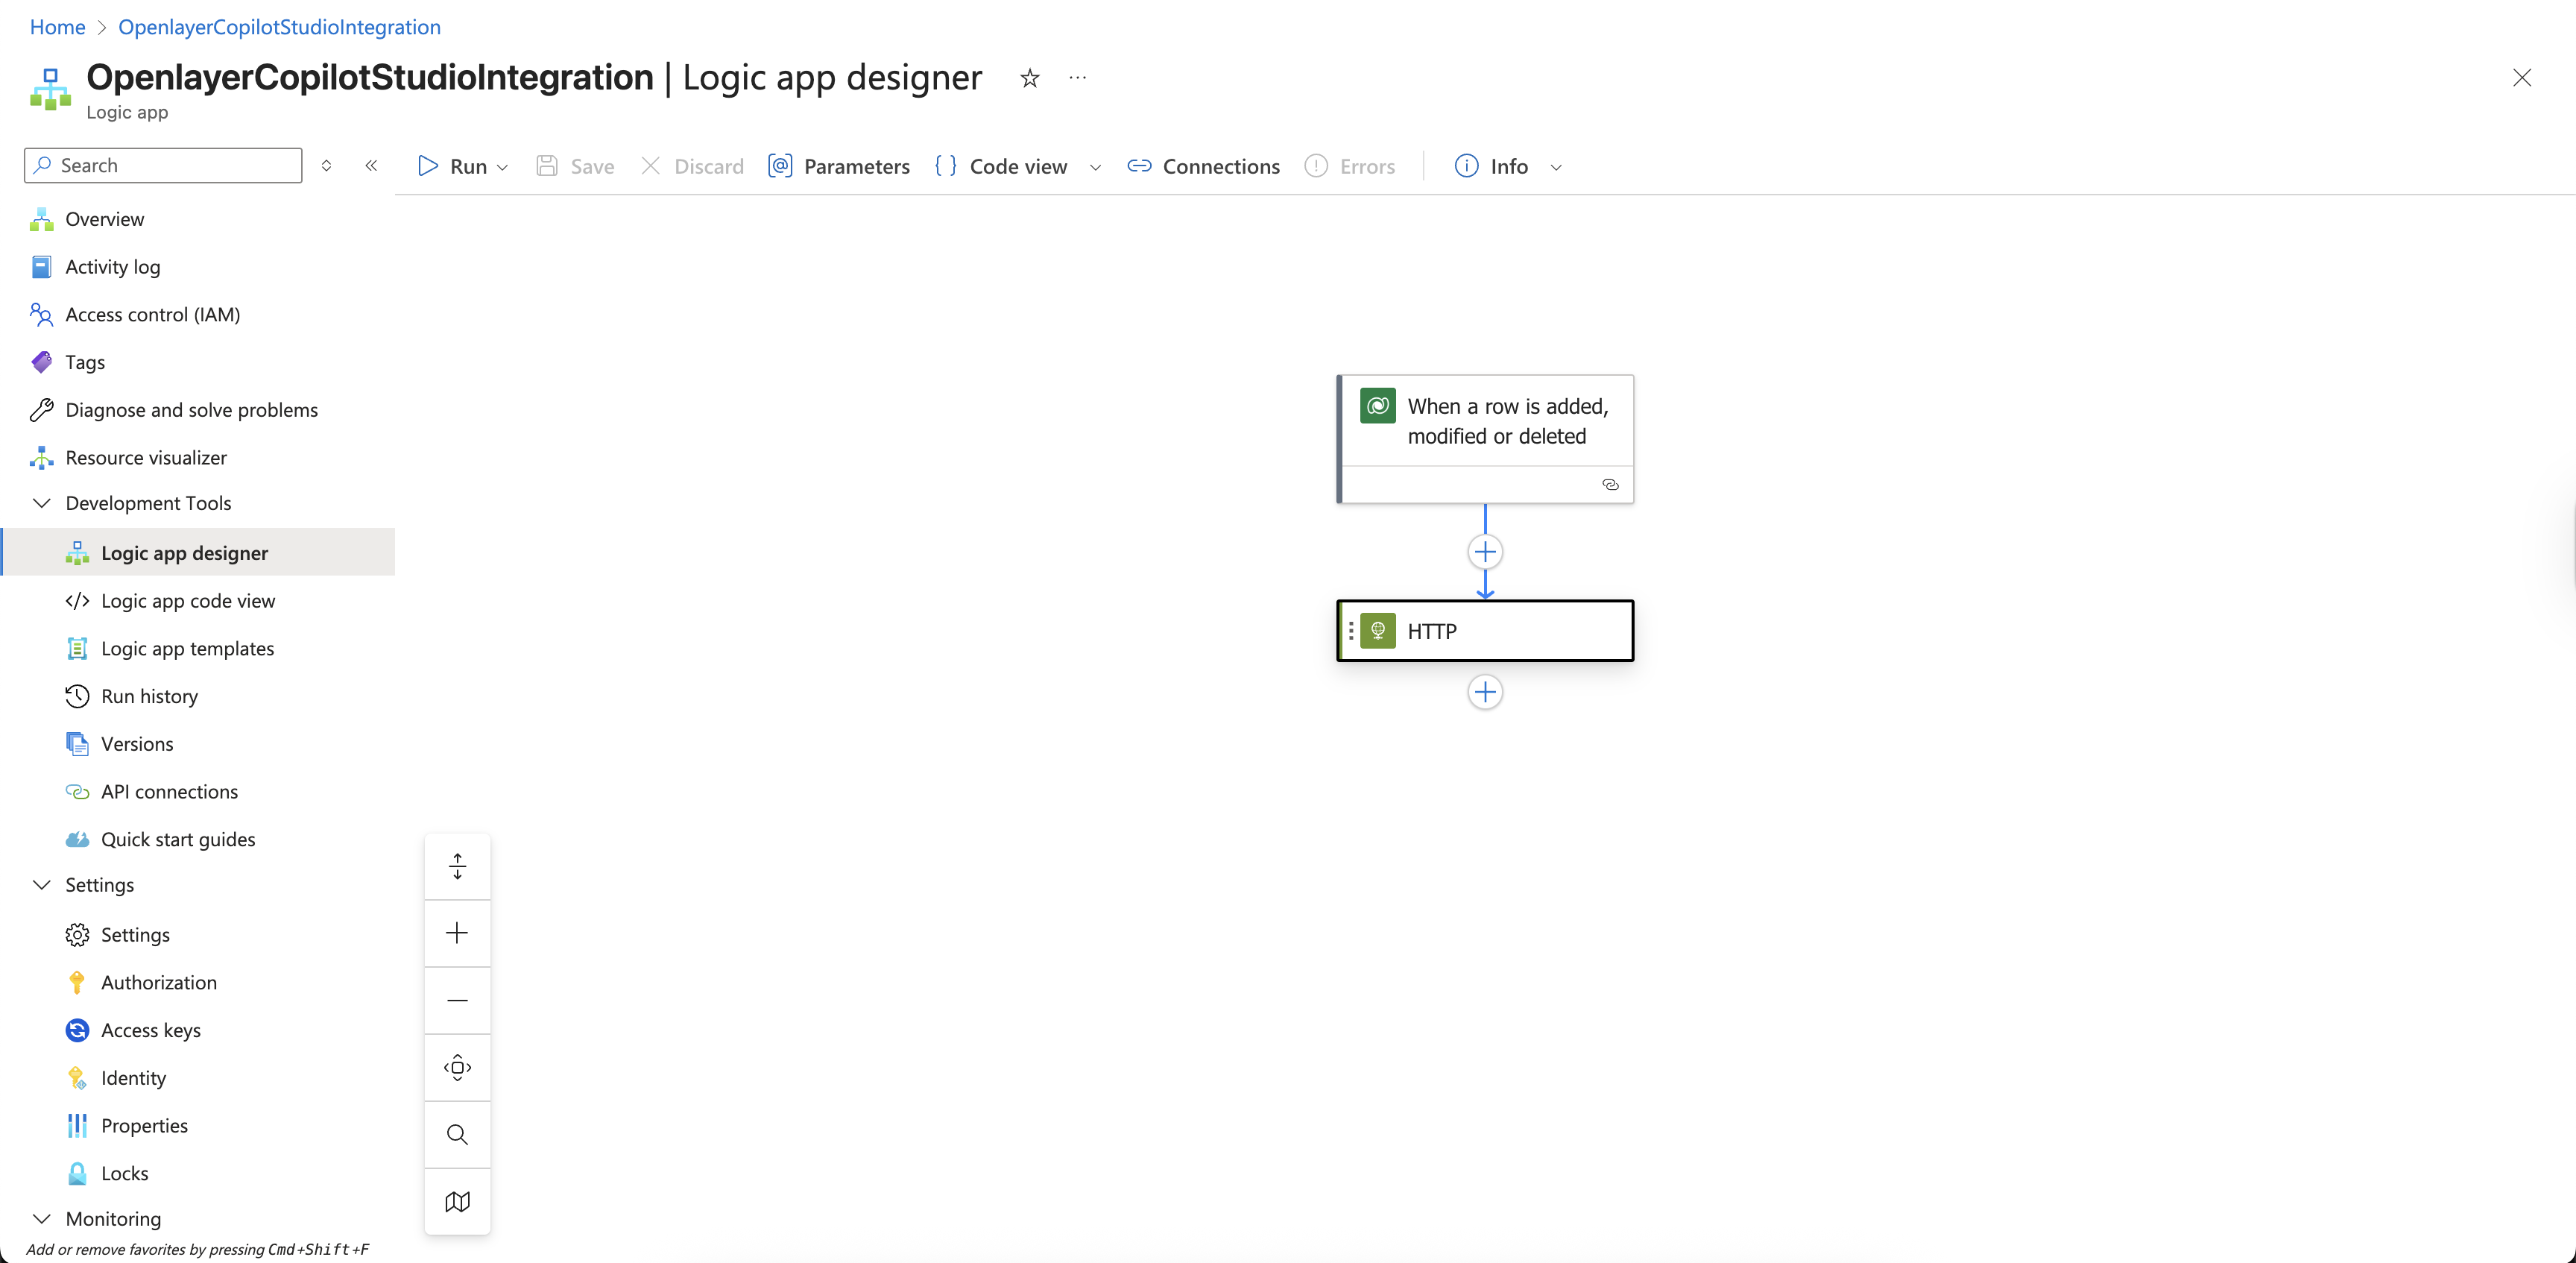This screenshot has height=1263, width=2576.
Task: Navigate to Home via breadcrumb
Action: 56,27
